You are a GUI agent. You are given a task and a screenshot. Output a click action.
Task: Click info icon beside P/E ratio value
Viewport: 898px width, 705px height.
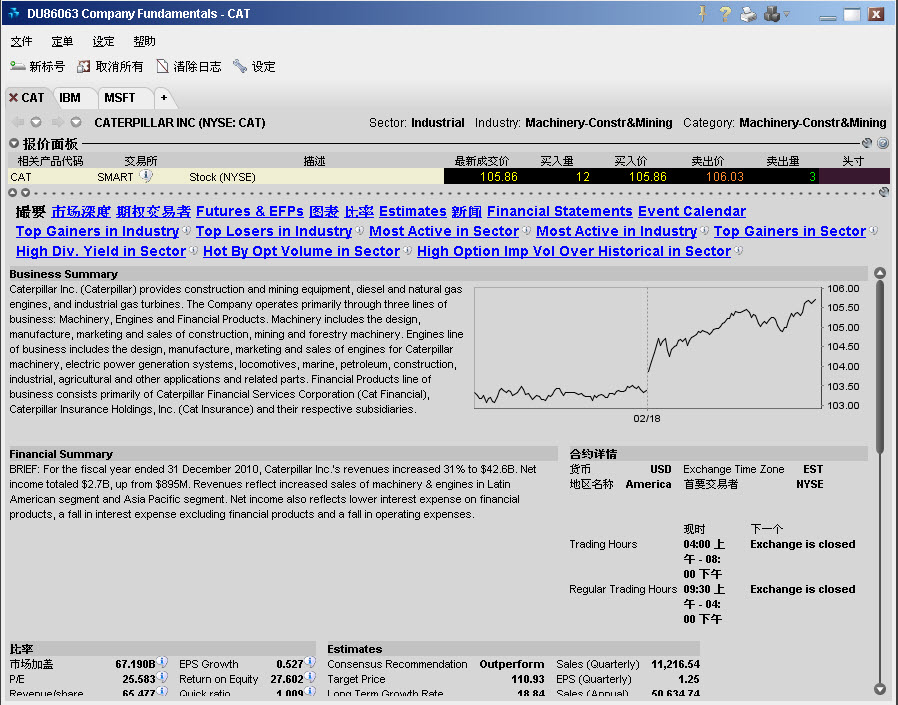click(164, 678)
